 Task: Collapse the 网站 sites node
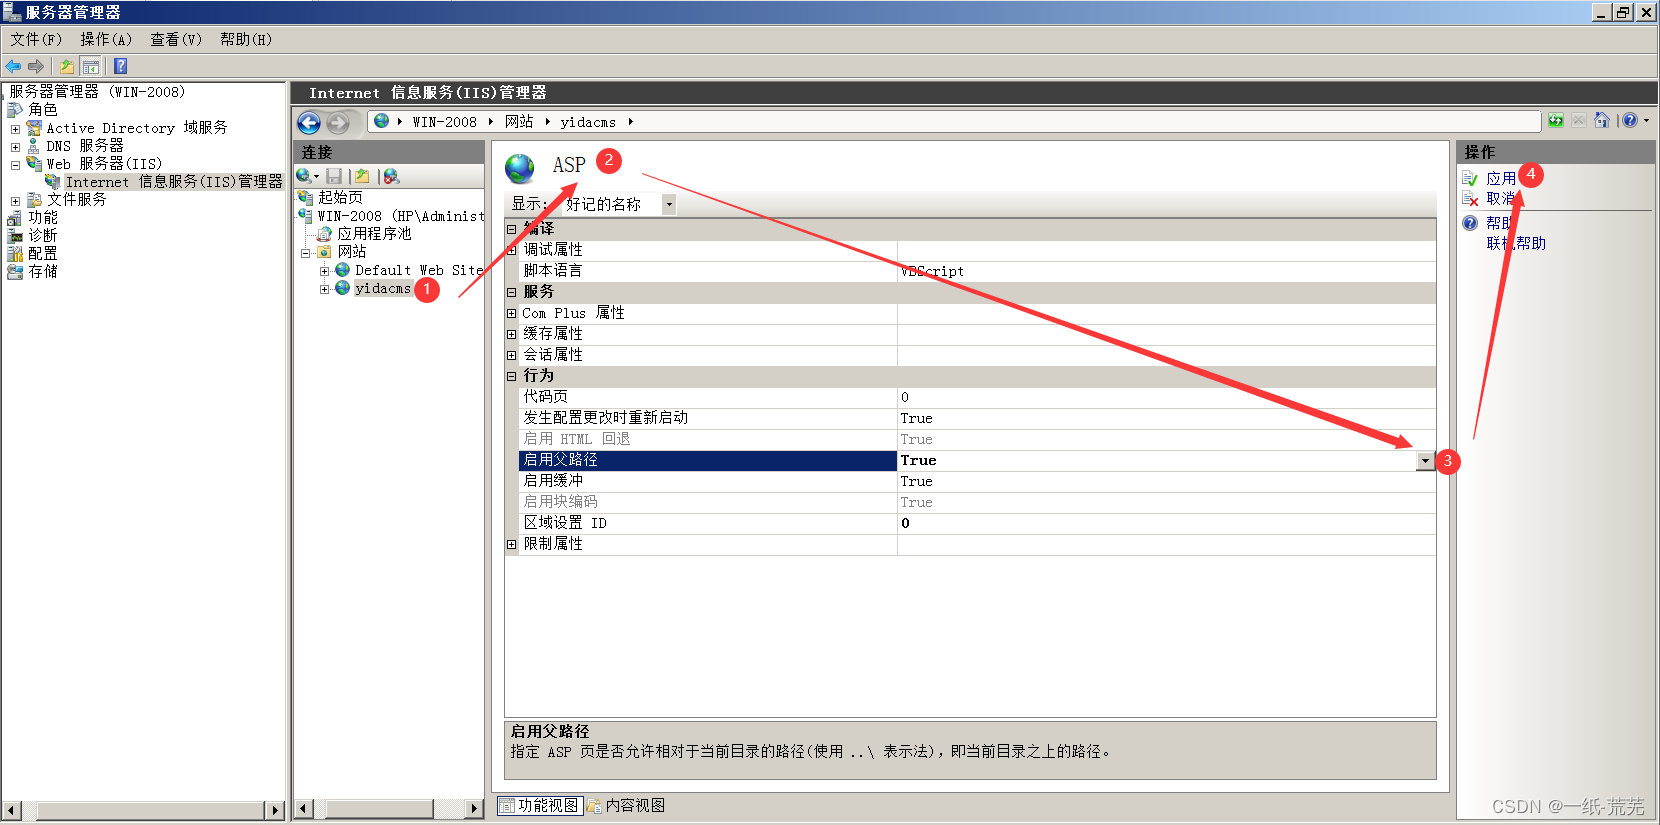[x=306, y=253]
